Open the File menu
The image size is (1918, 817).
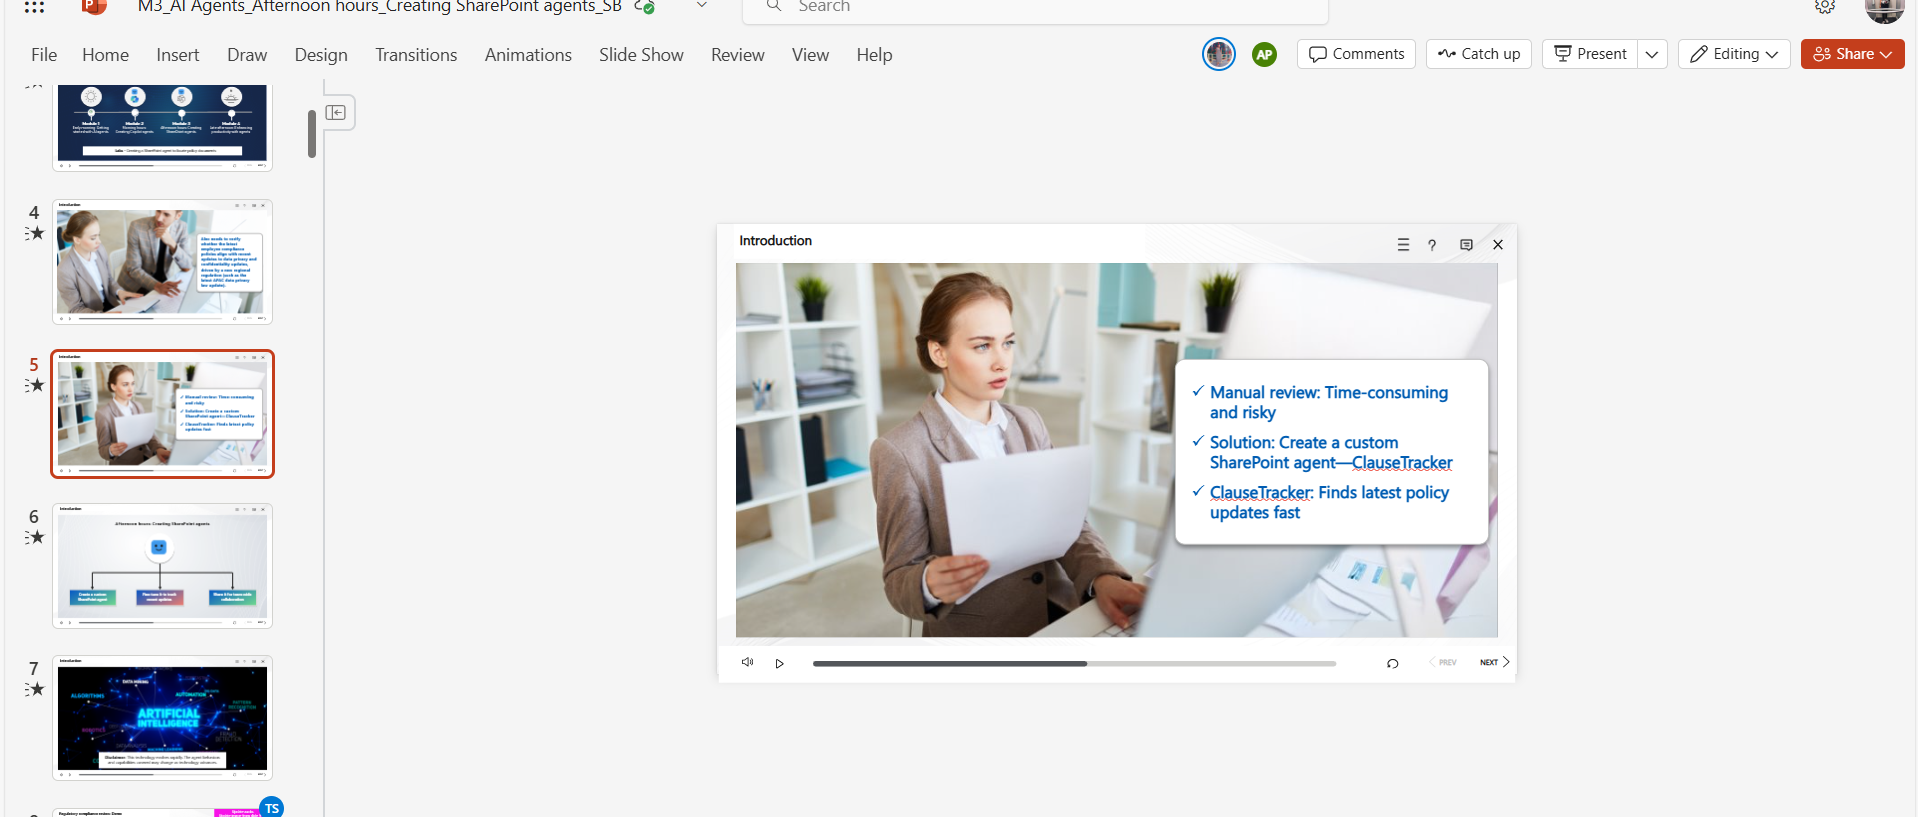tap(44, 55)
